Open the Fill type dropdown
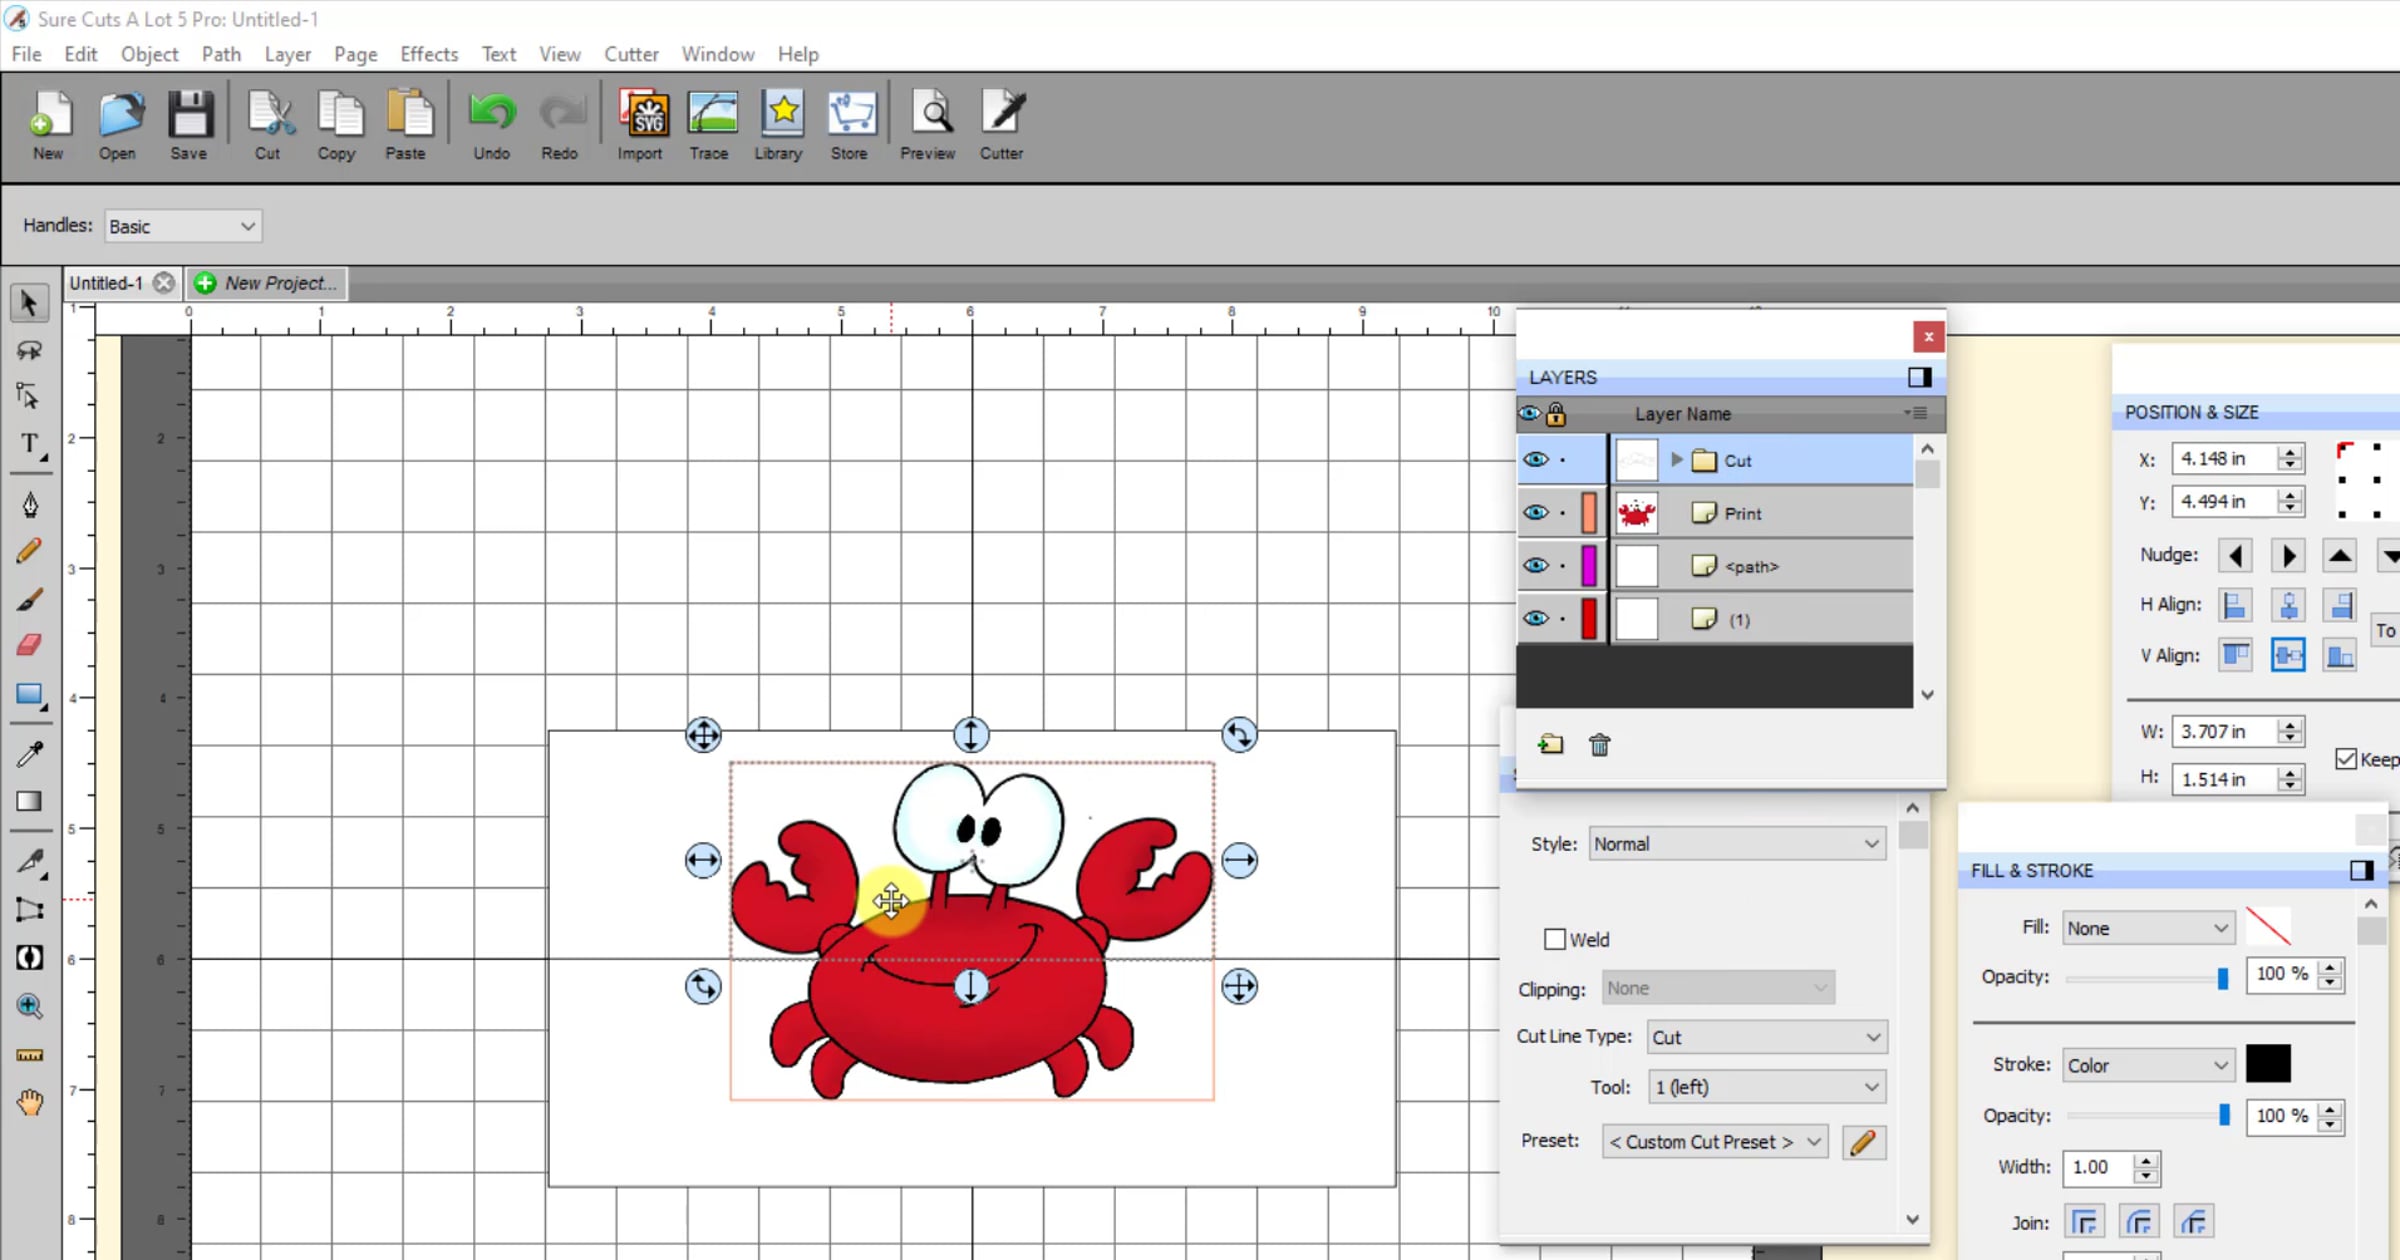2400x1260 pixels. pos(2148,928)
